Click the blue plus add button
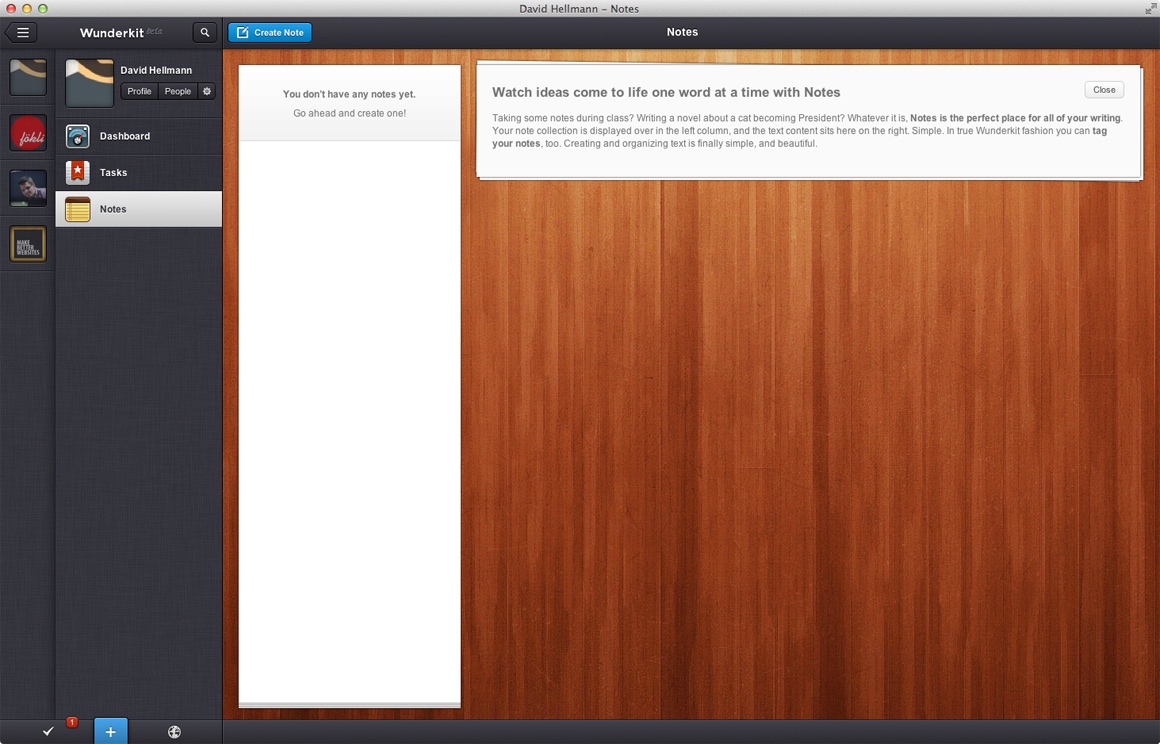Screen dimensions: 1160x744 pyautogui.click(x=110, y=731)
